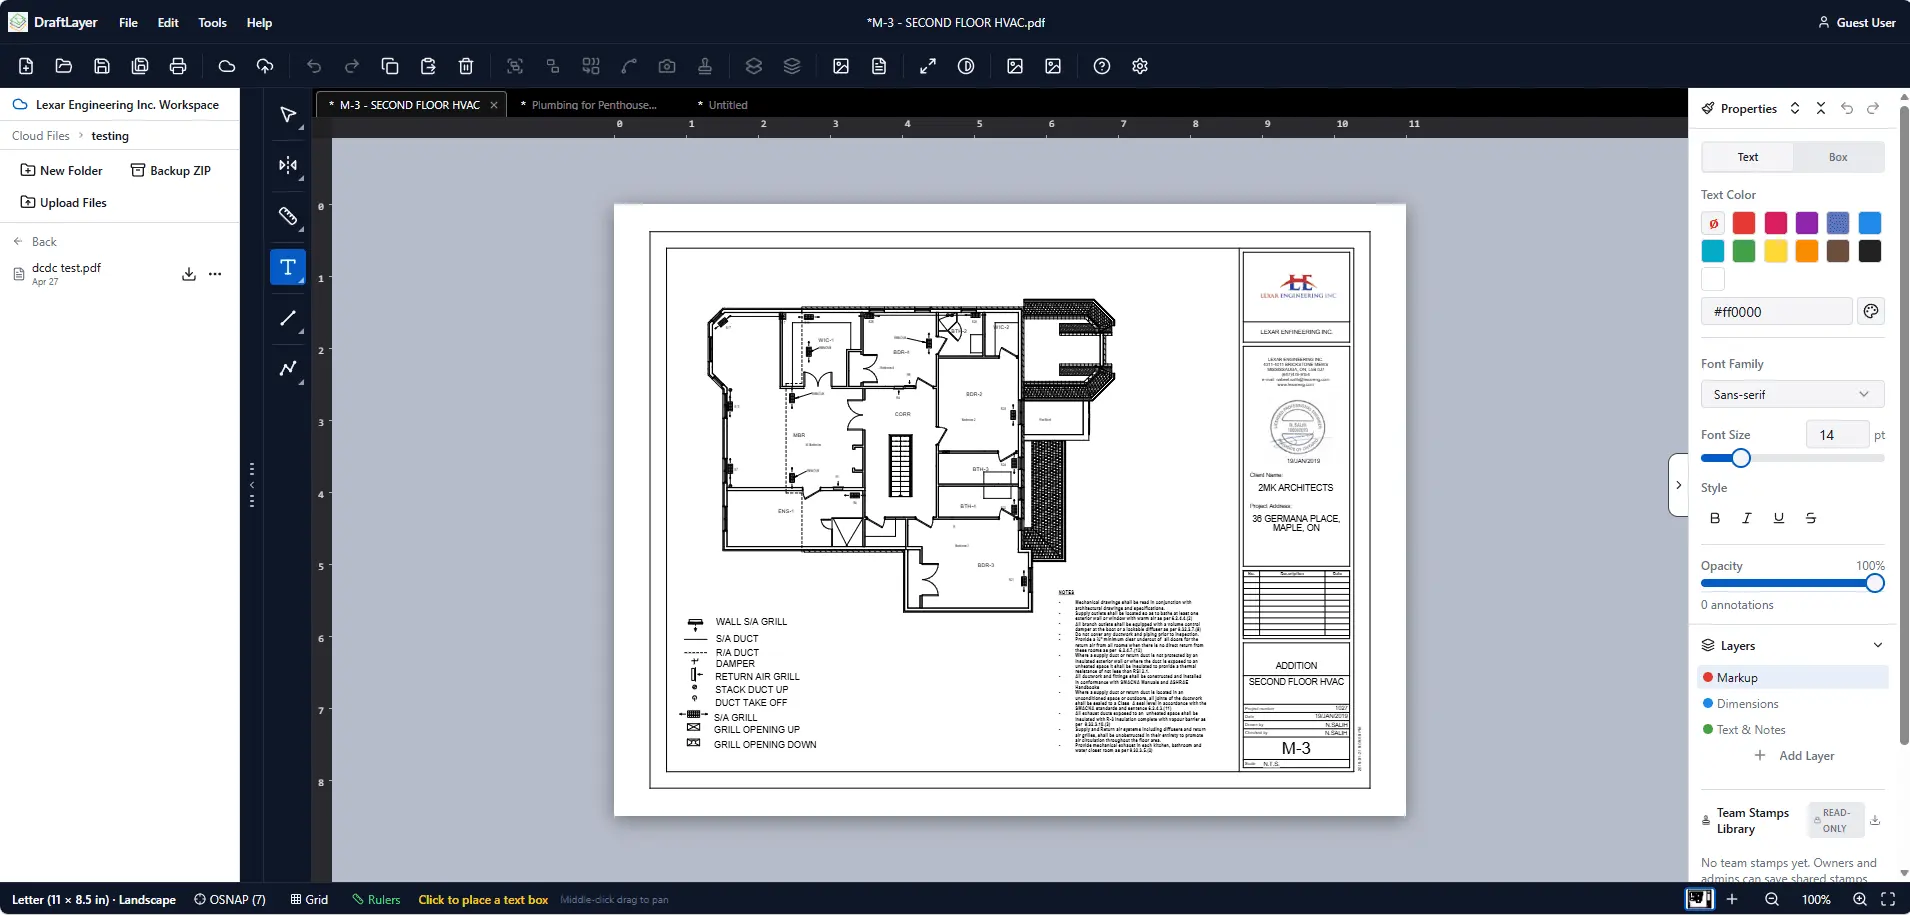Open more options for dcdc test.pdf
This screenshot has height=915, width=1910.
tap(215, 274)
